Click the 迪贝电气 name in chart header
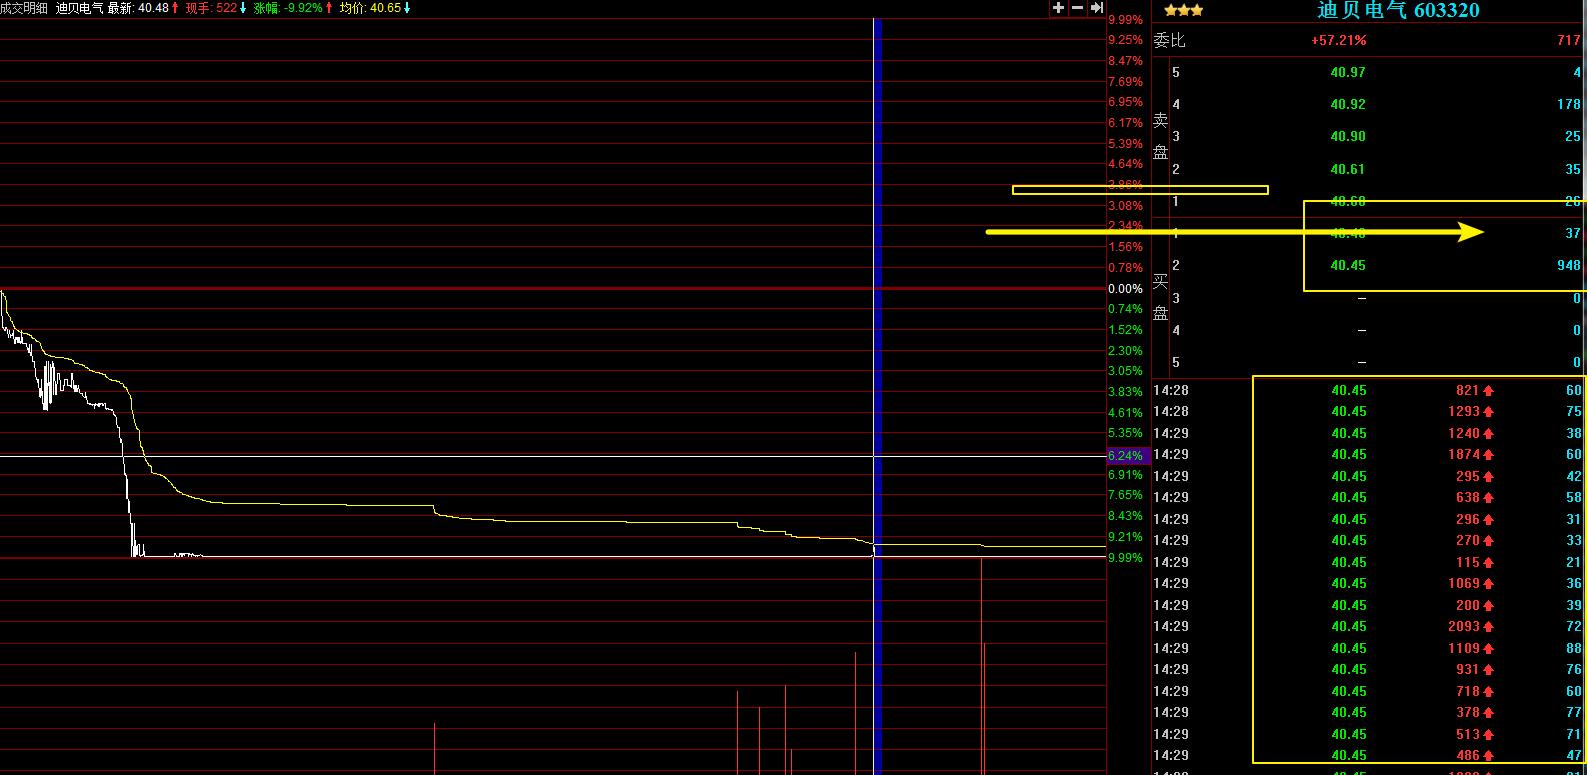The width and height of the screenshot is (1587, 775). pyautogui.click(x=79, y=8)
